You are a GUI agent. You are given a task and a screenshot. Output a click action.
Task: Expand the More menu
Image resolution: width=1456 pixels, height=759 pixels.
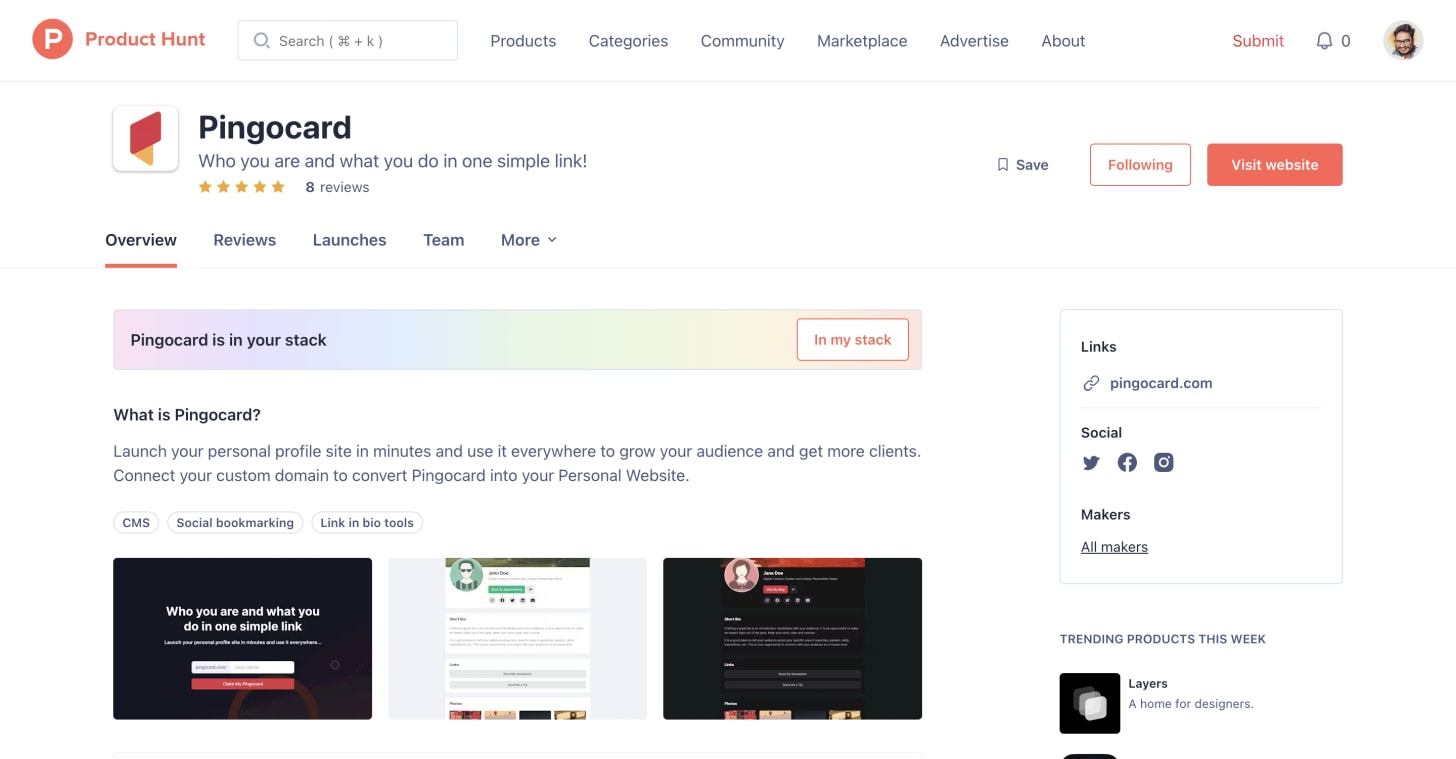coord(528,240)
